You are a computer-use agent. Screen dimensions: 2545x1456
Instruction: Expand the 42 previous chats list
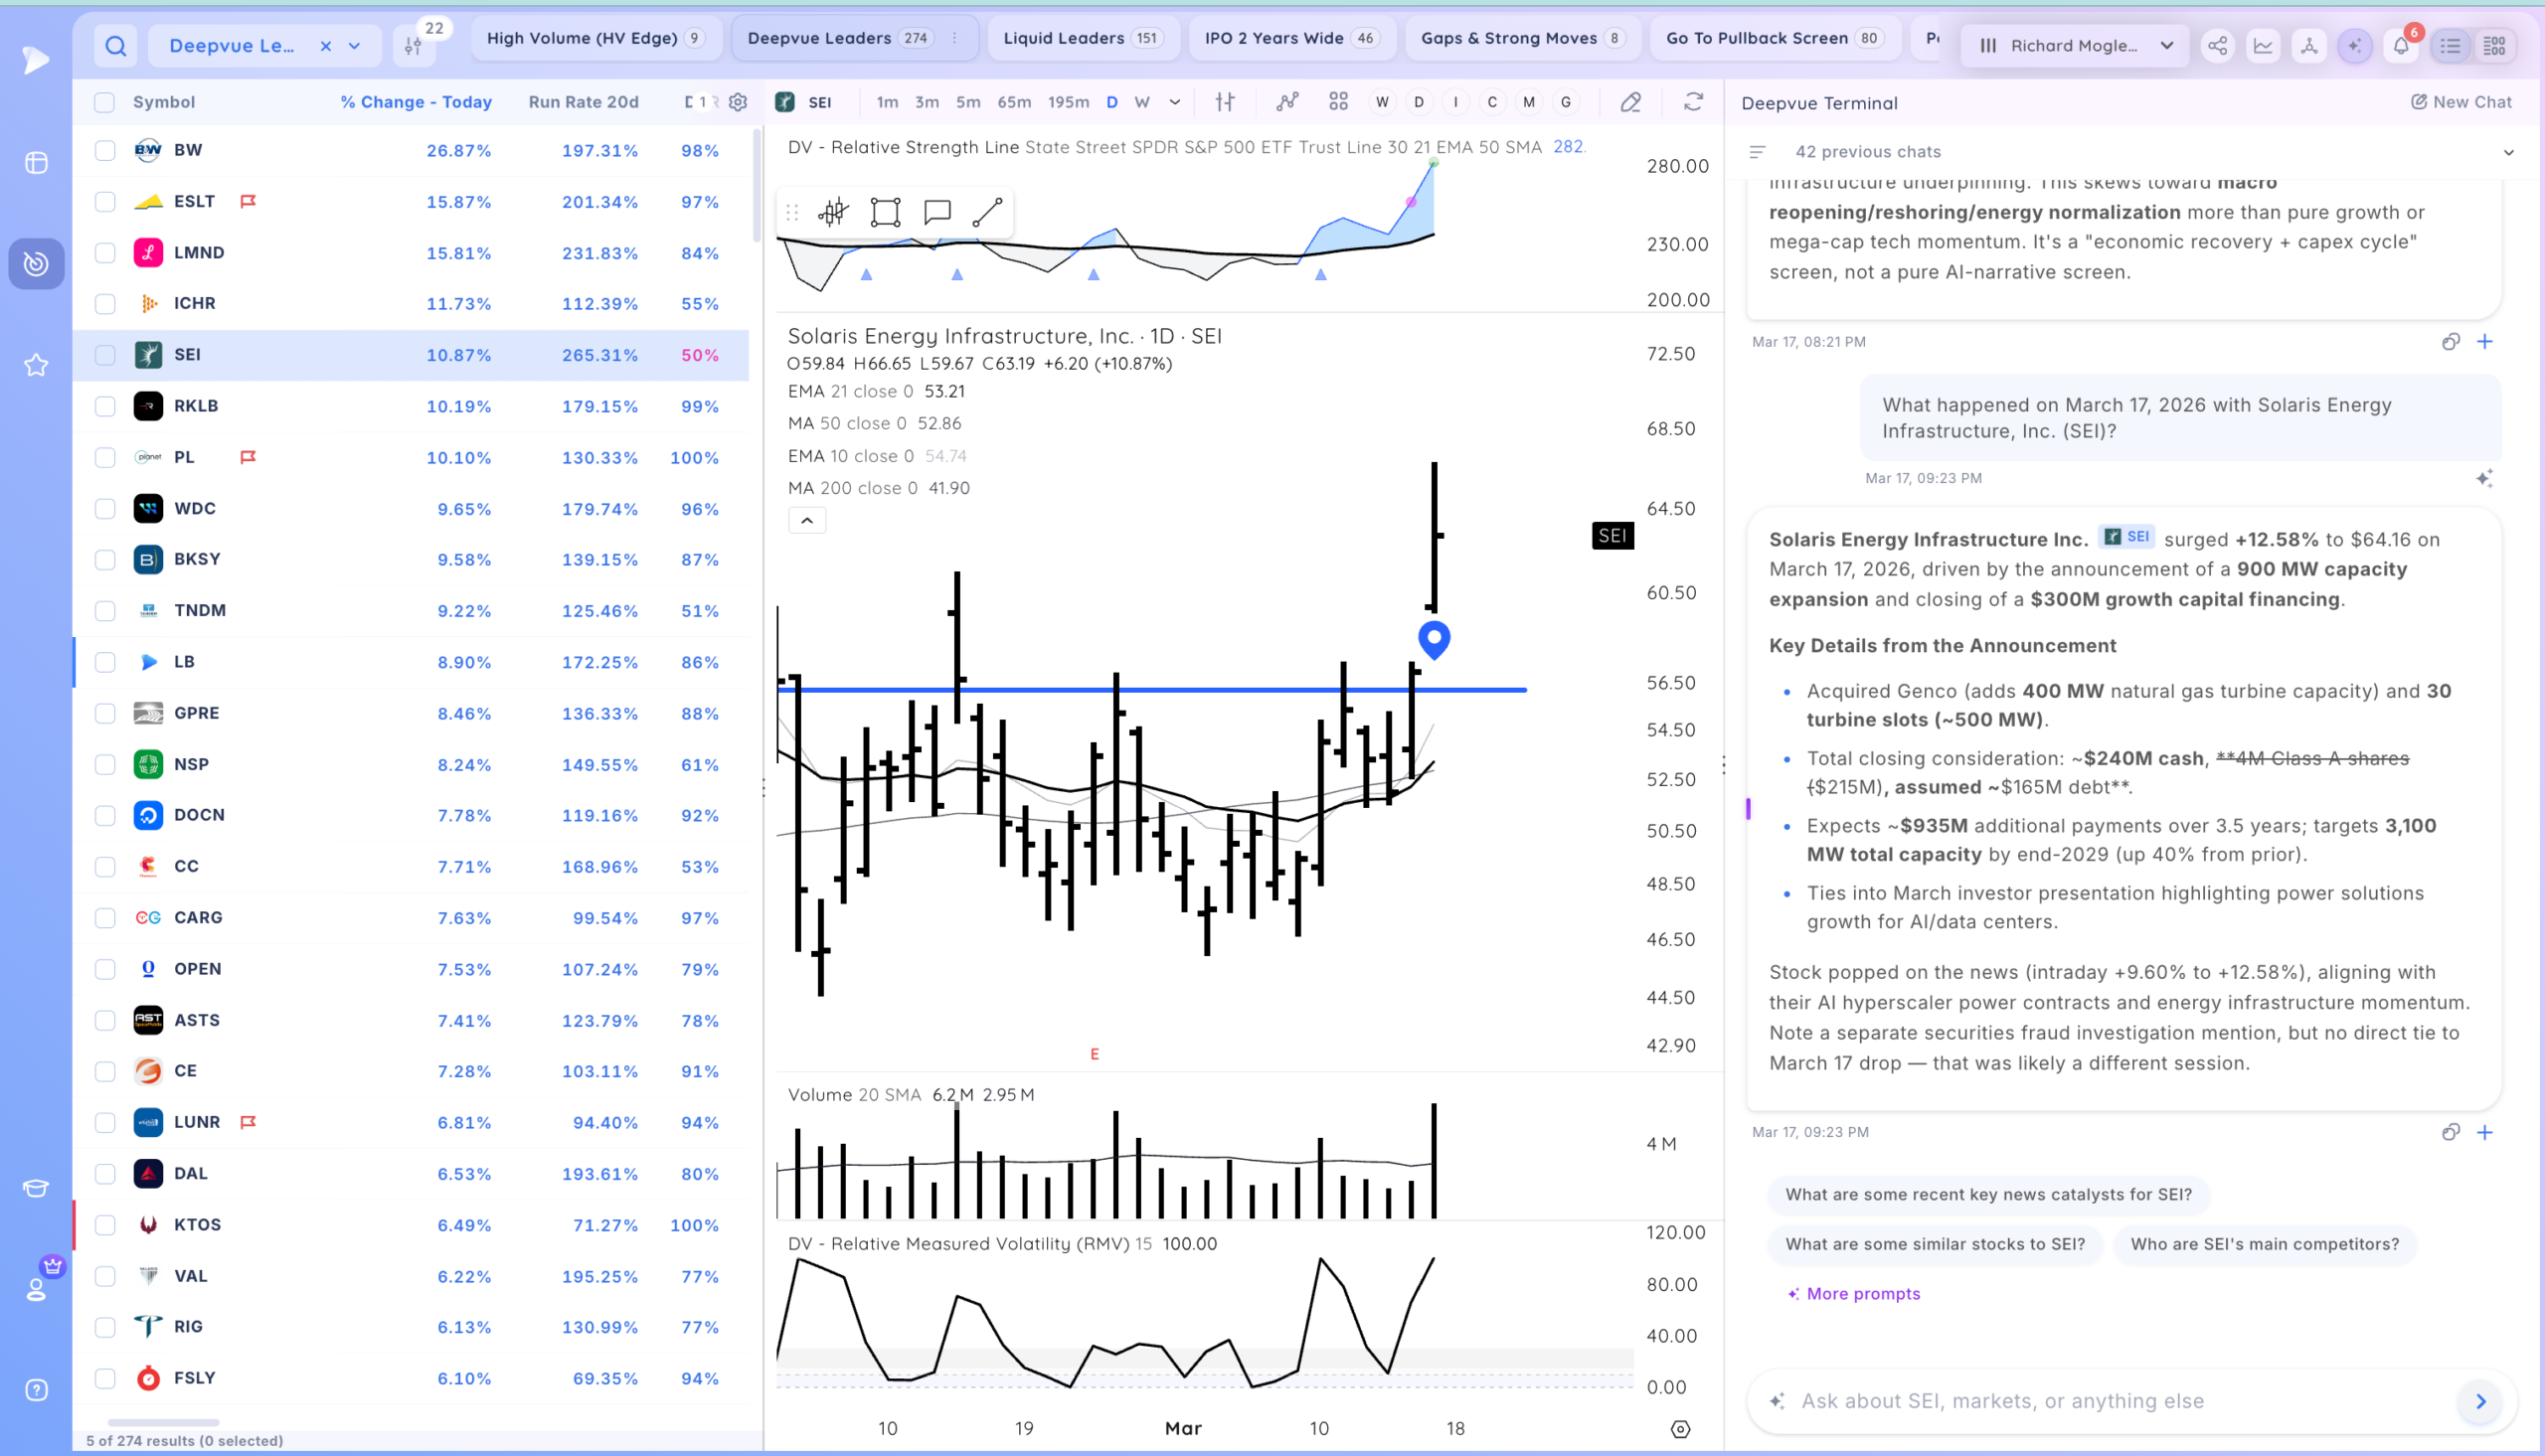point(2508,152)
